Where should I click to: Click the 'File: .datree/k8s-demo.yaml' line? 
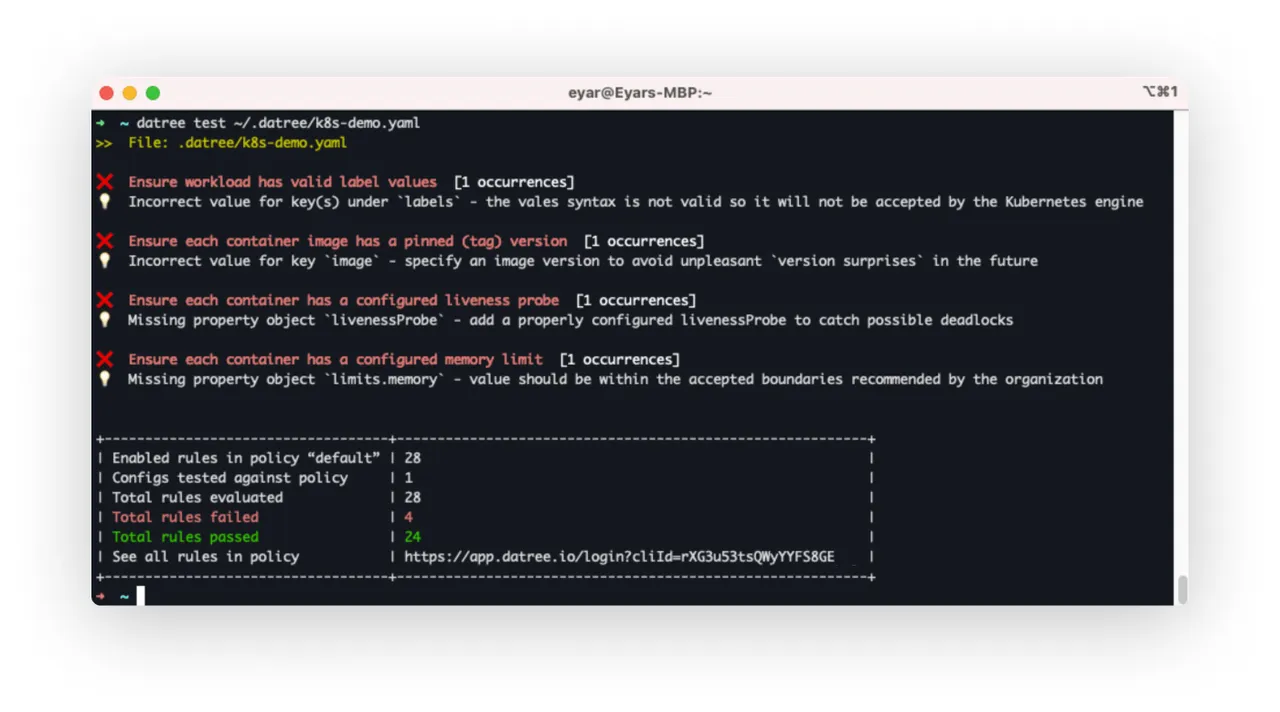pyautogui.click(x=237, y=143)
